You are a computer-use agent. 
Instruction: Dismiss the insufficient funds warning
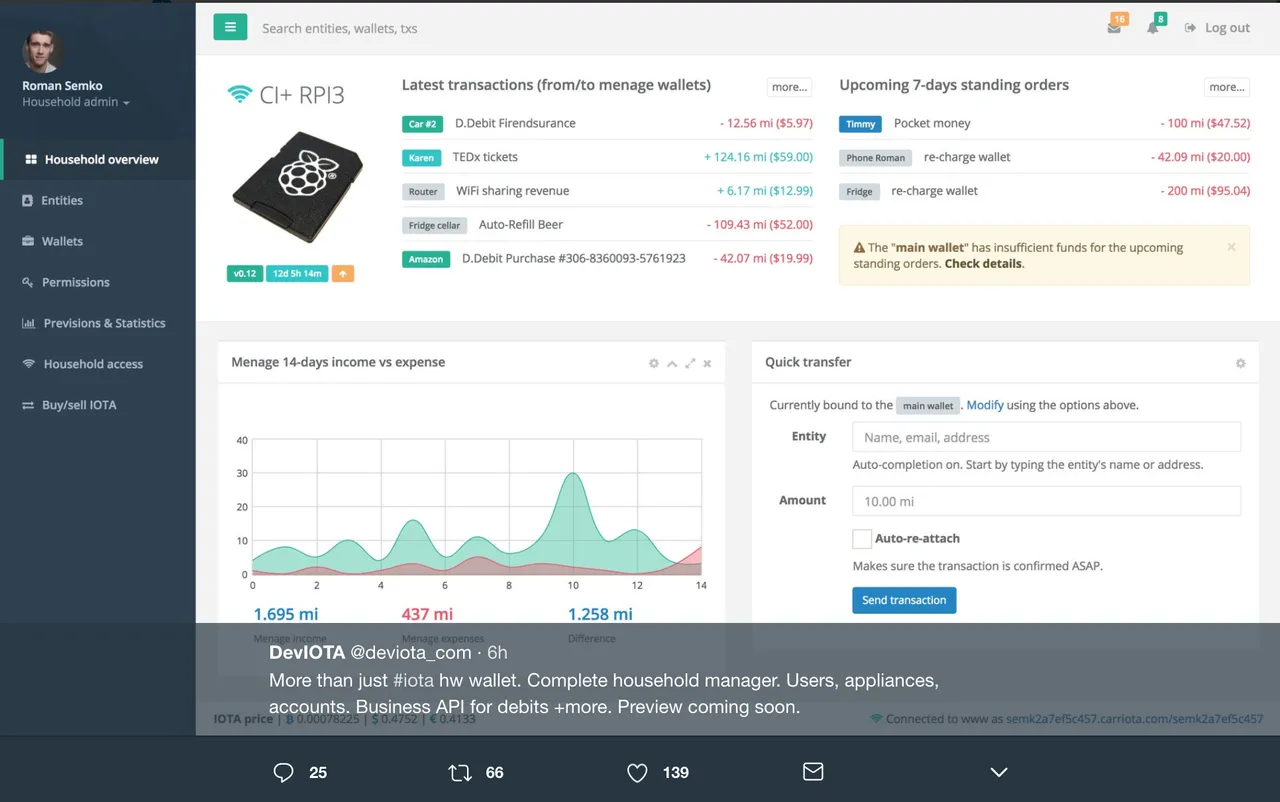coord(1231,247)
